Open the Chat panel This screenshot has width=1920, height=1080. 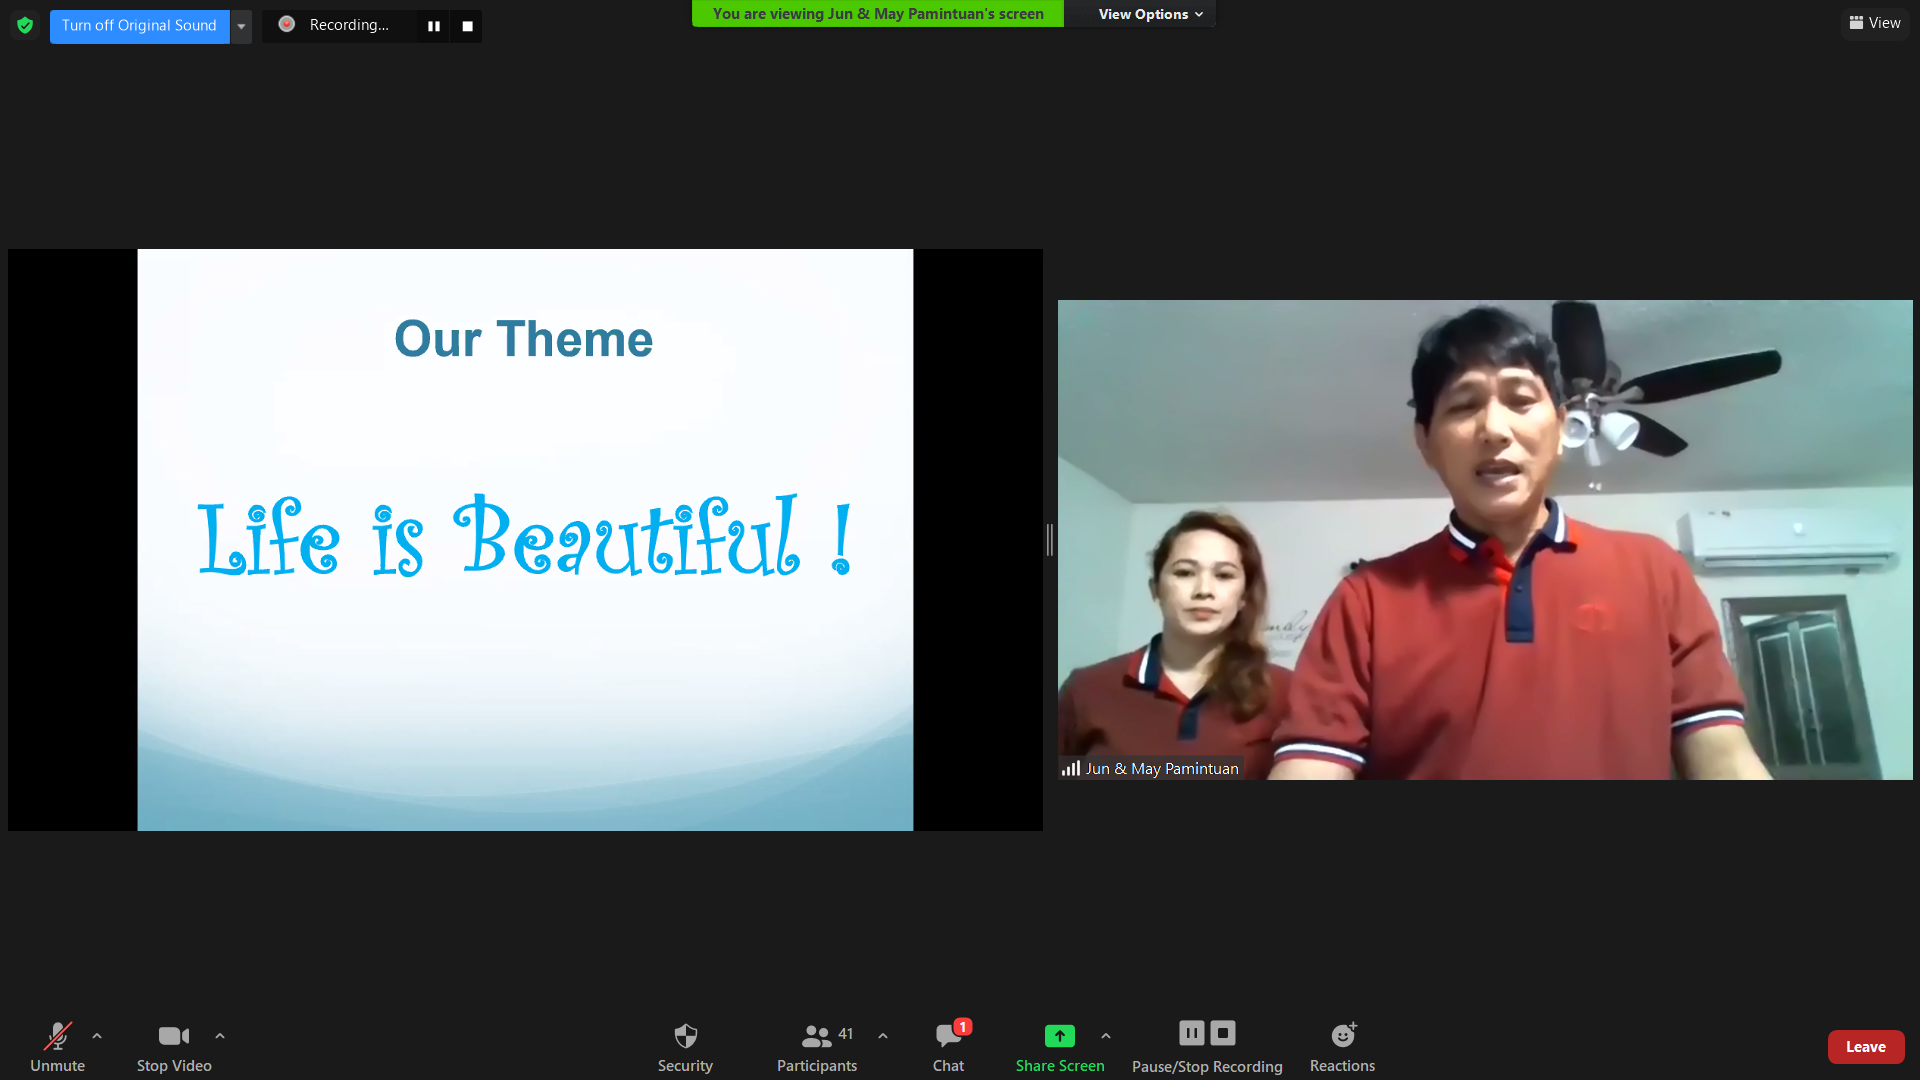[949, 1047]
